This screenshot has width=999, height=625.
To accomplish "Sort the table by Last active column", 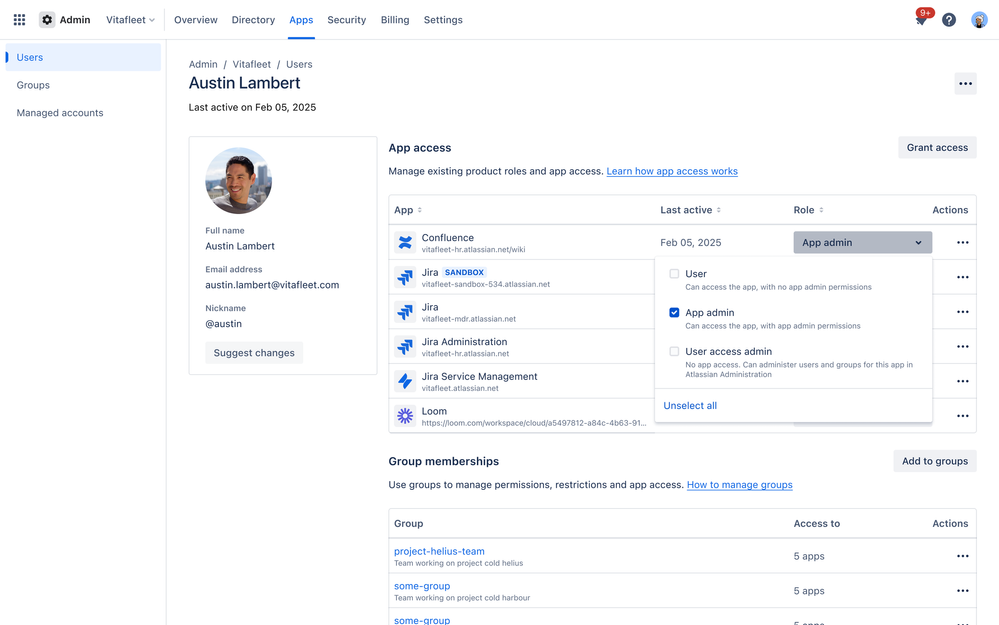I will pyautogui.click(x=691, y=210).
